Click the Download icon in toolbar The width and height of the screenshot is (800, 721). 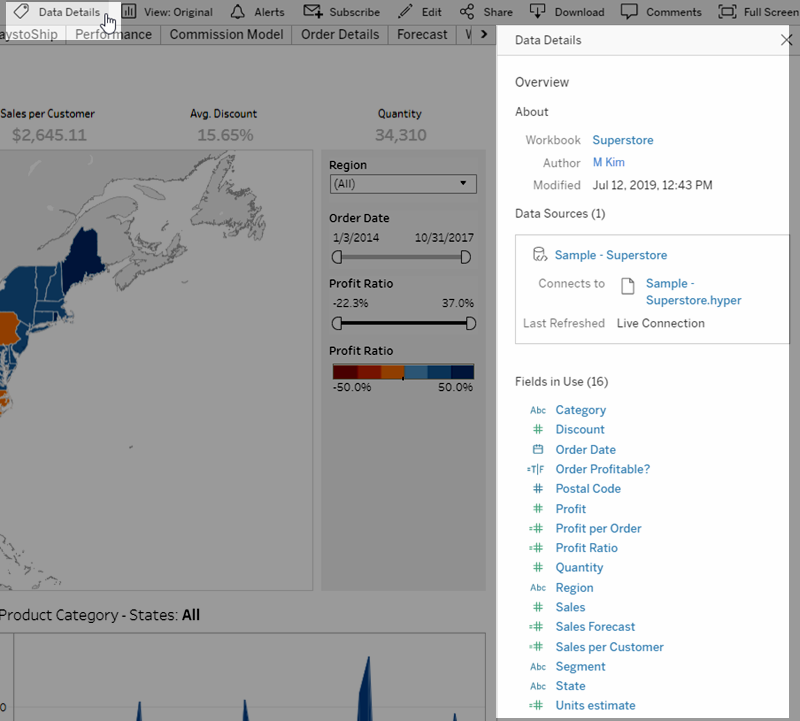pyautogui.click(x=537, y=11)
